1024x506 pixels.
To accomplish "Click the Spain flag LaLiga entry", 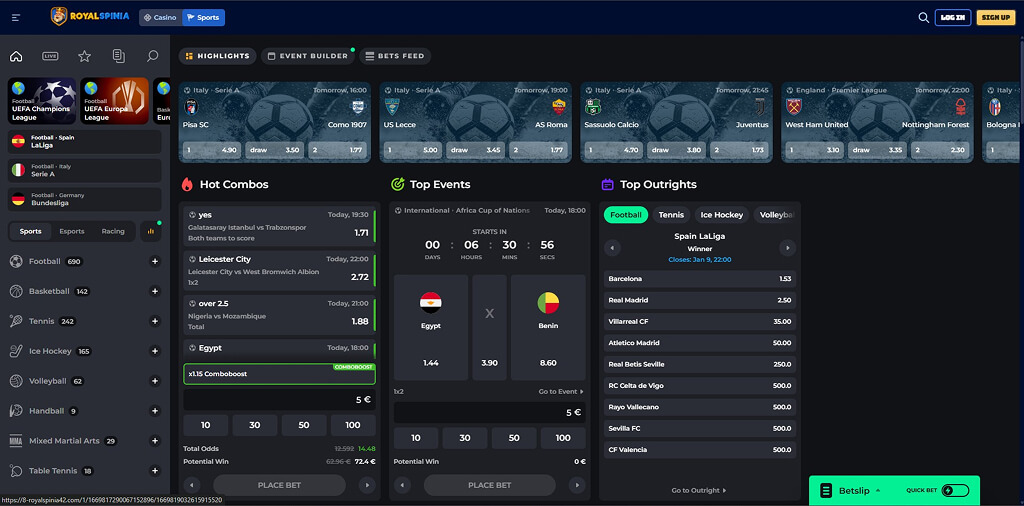I will click(x=84, y=142).
